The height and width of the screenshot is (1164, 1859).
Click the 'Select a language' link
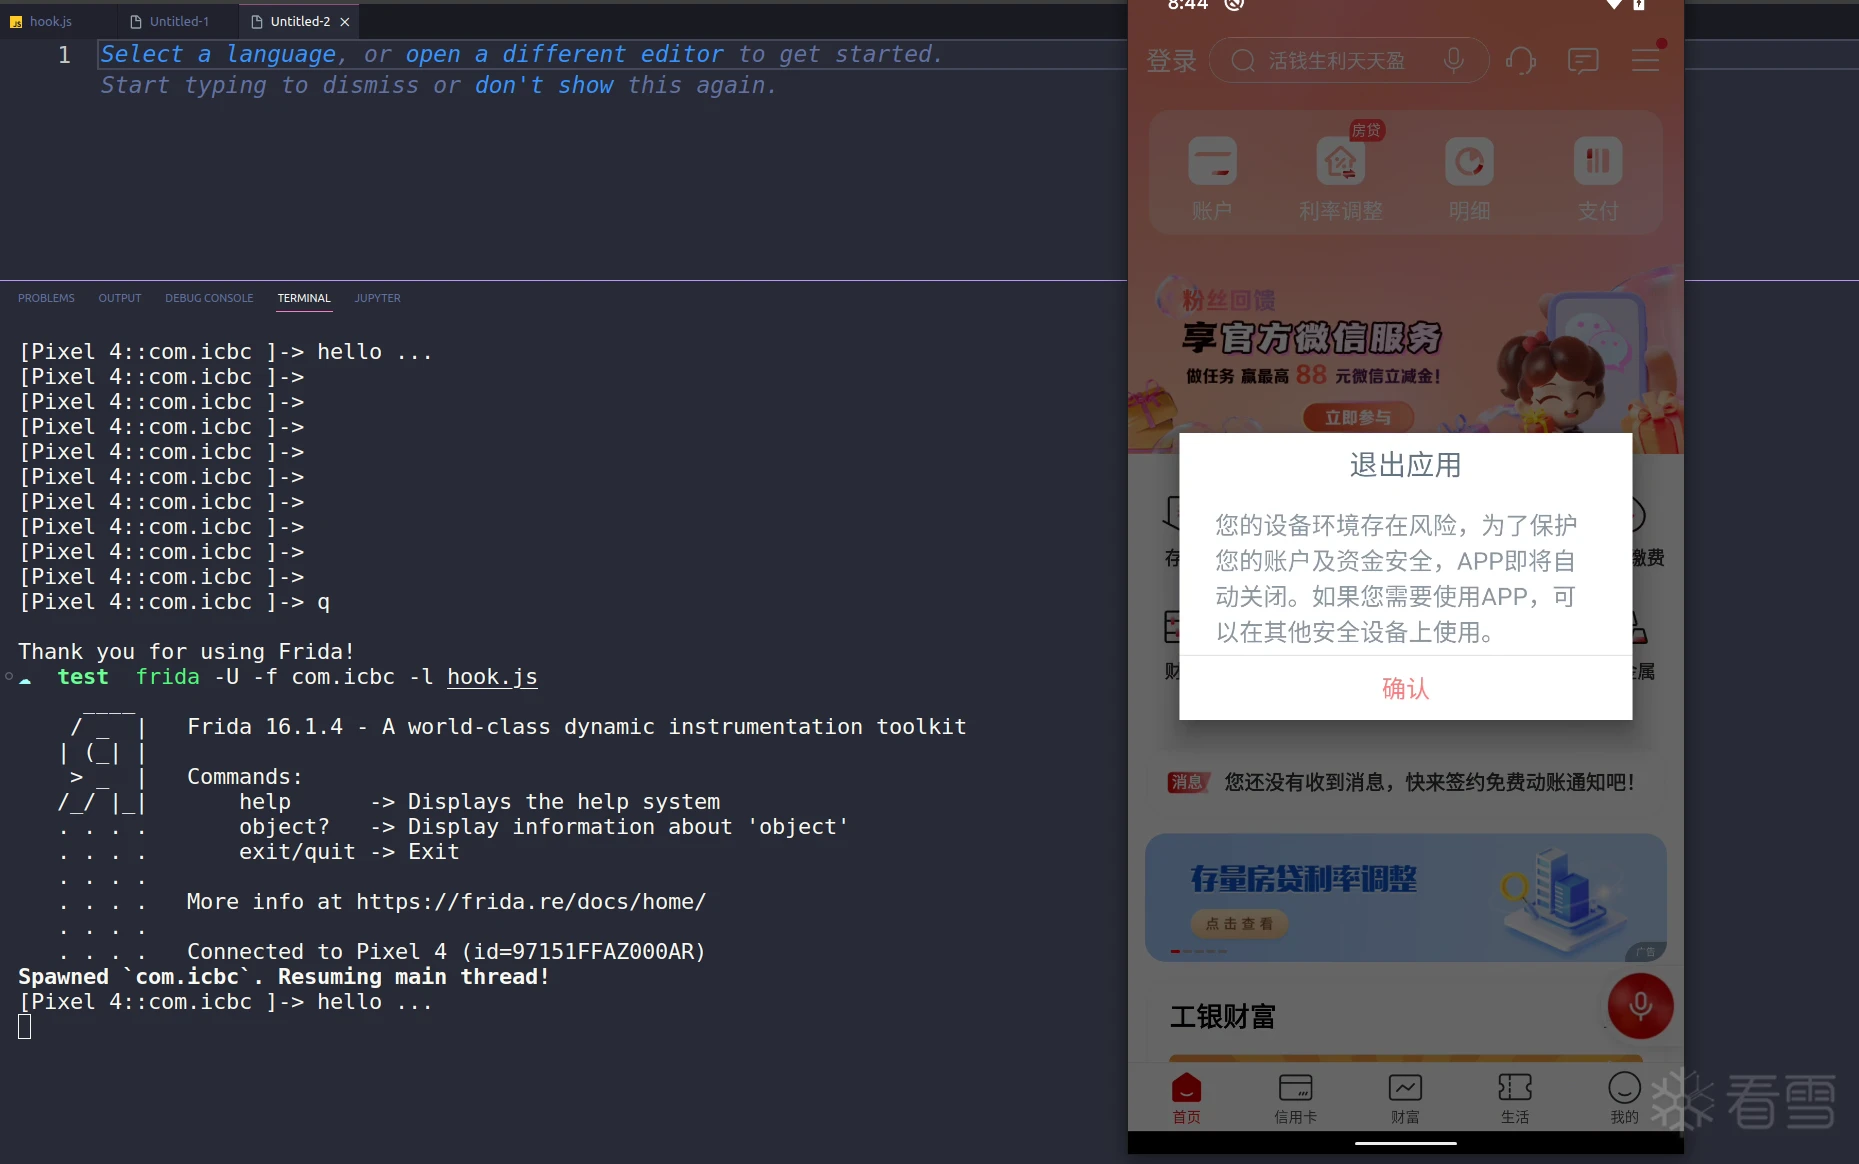218,54
